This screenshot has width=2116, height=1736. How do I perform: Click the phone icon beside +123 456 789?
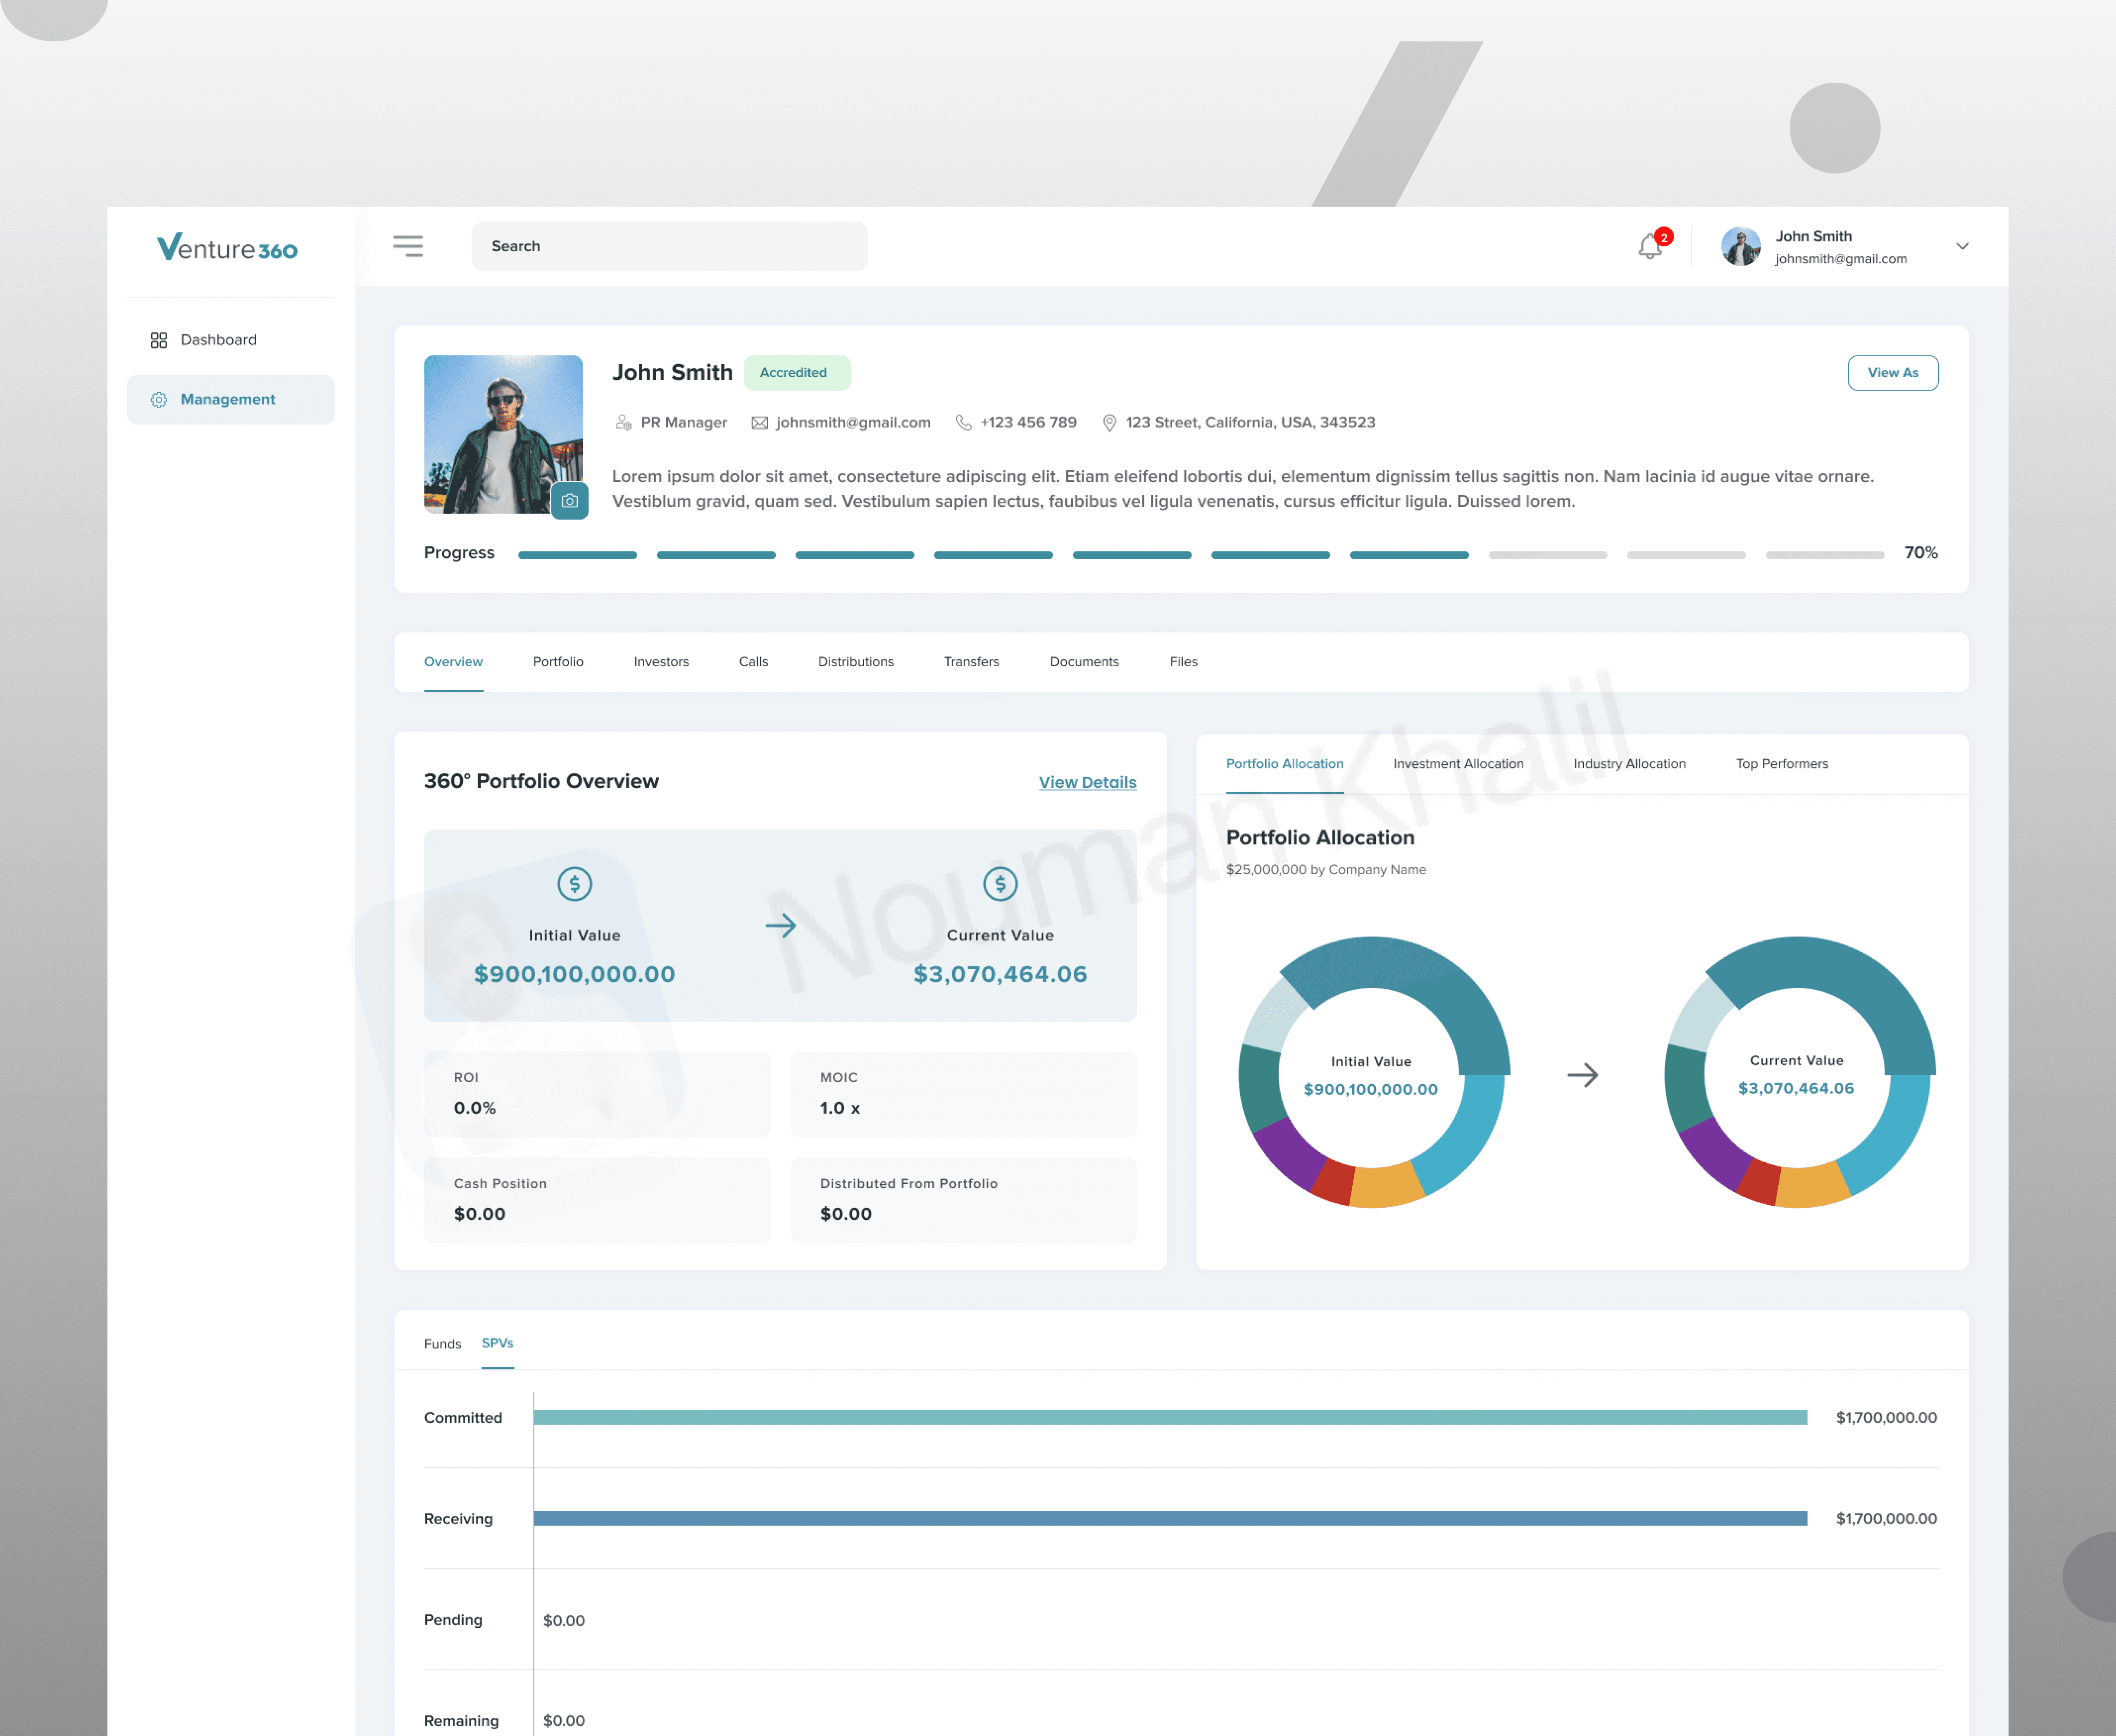[x=963, y=423]
